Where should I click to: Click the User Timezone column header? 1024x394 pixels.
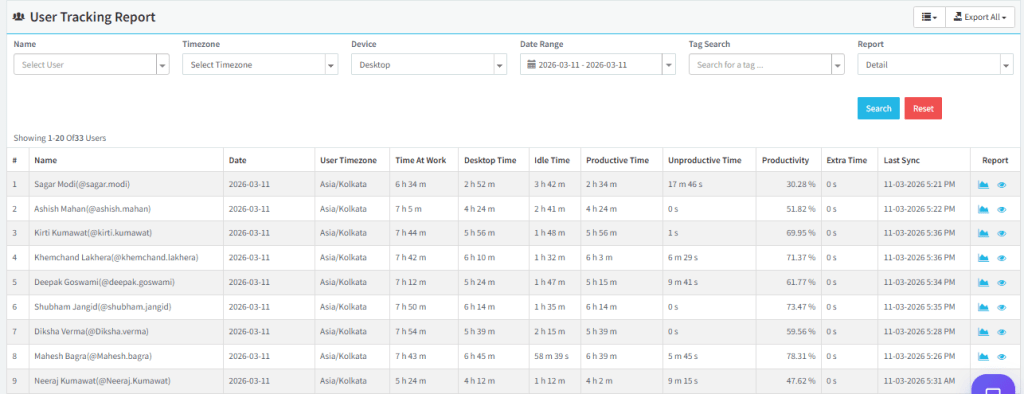pyautogui.click(x=348, y=160)
